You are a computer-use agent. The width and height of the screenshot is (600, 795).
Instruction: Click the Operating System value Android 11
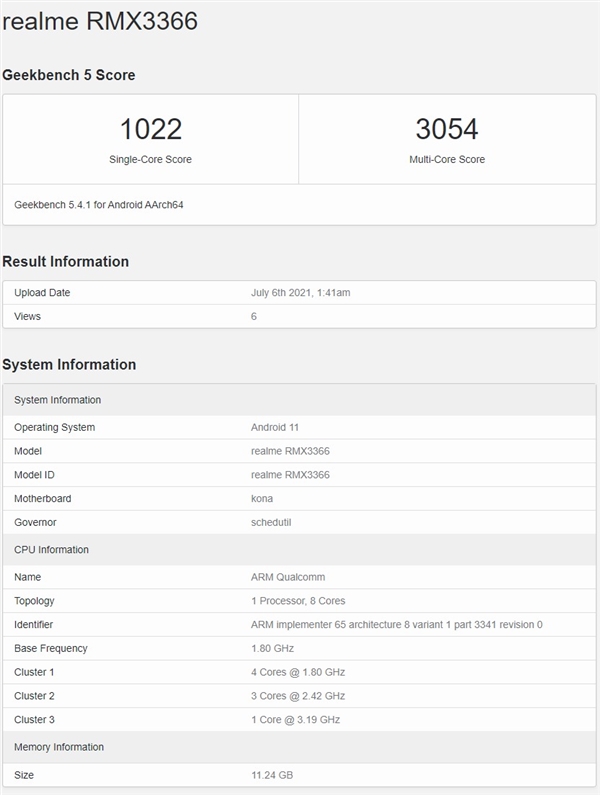pyautogui.click(x=273, y=427)
